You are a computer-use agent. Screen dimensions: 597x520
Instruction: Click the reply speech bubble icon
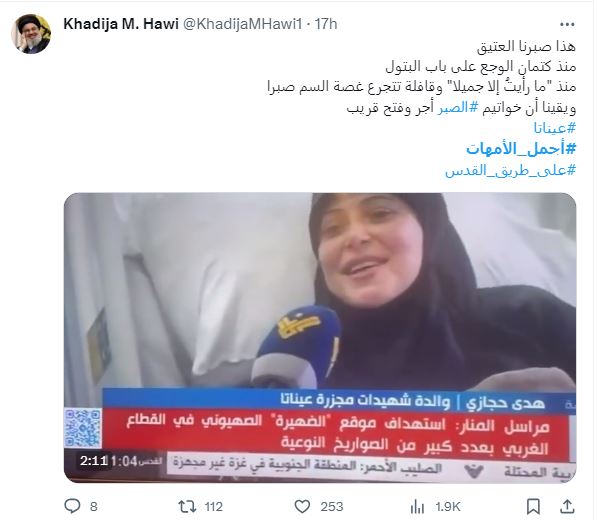72,506
